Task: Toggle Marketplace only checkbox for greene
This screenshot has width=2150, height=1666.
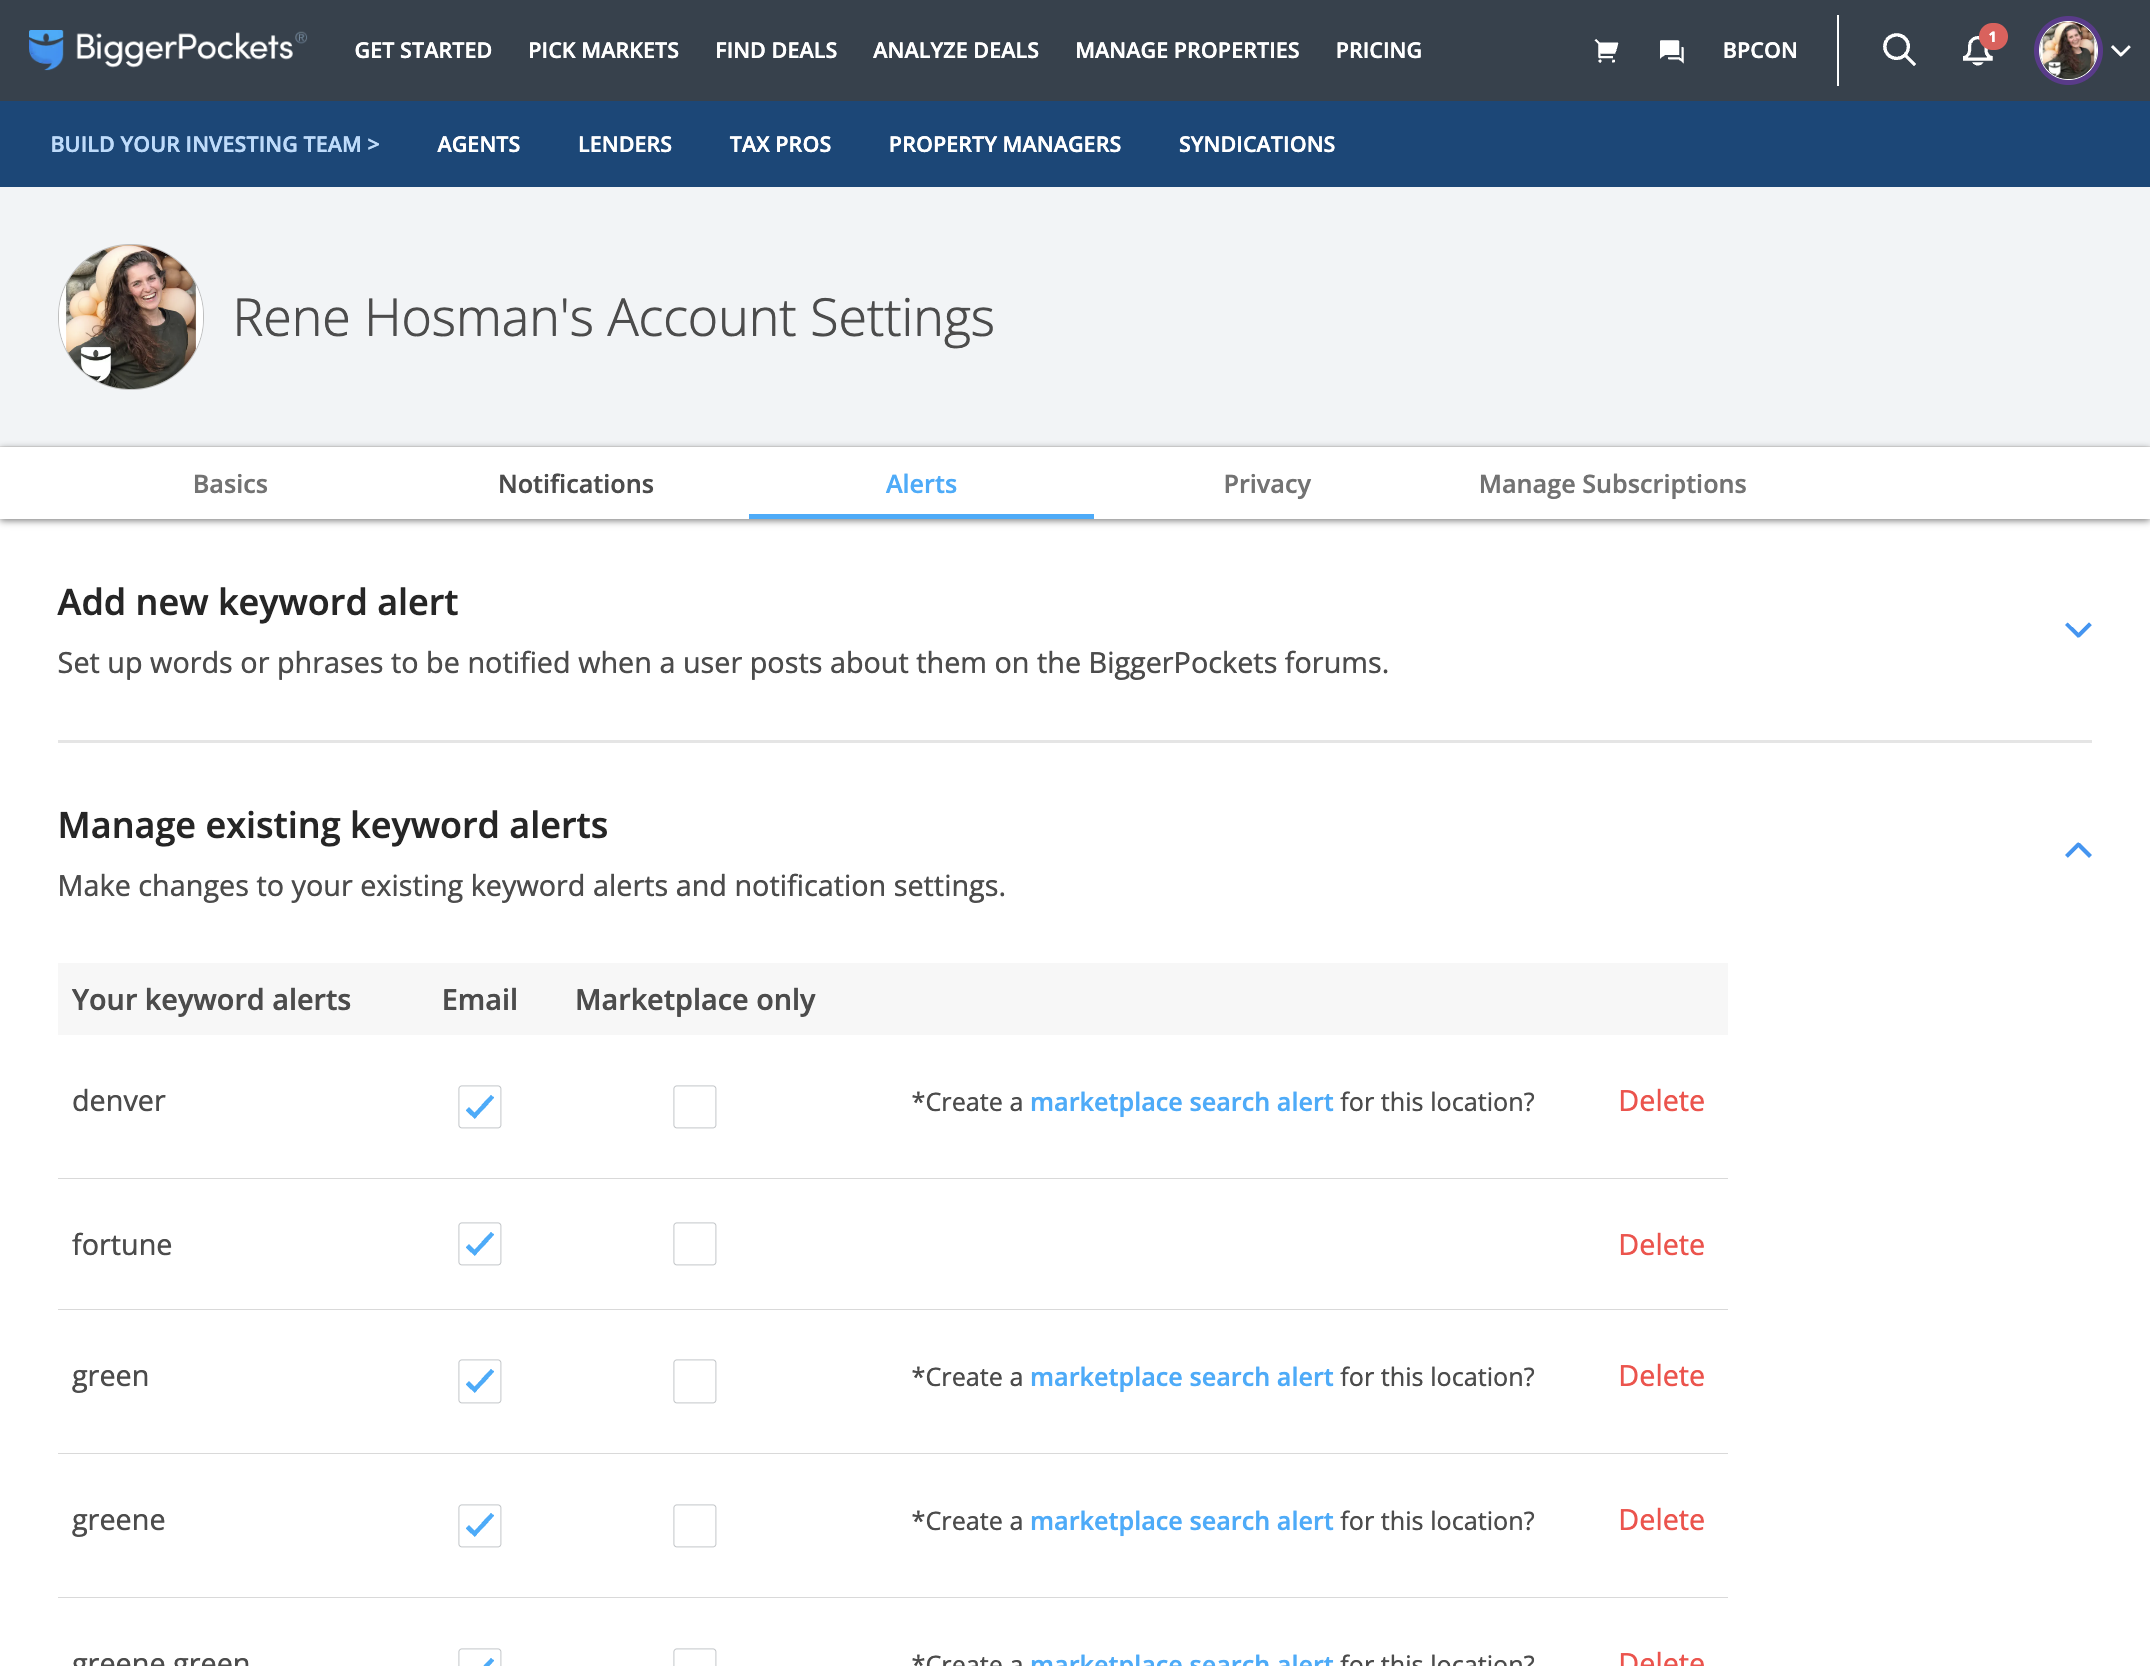Action: [695, 1525]
